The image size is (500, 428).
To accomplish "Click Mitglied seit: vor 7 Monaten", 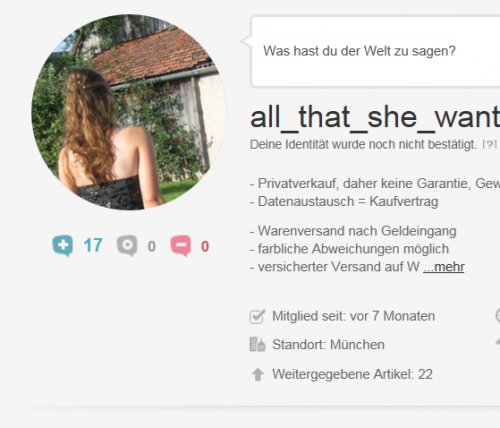I will 354,316.
